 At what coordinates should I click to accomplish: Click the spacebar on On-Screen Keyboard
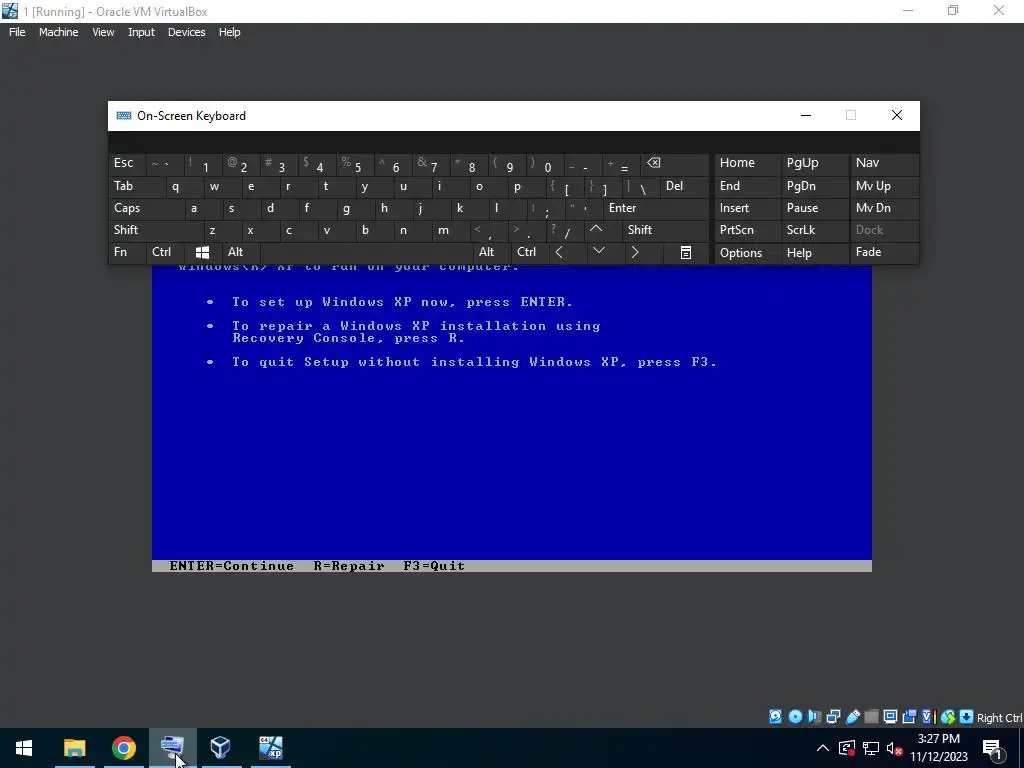366,252
